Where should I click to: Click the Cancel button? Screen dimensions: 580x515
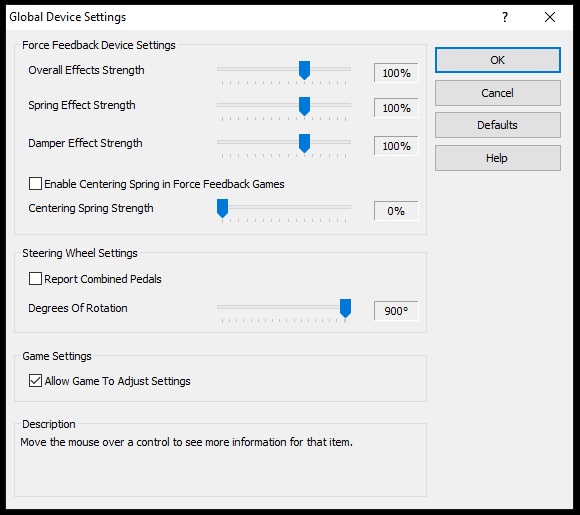(x=498, y=93)
